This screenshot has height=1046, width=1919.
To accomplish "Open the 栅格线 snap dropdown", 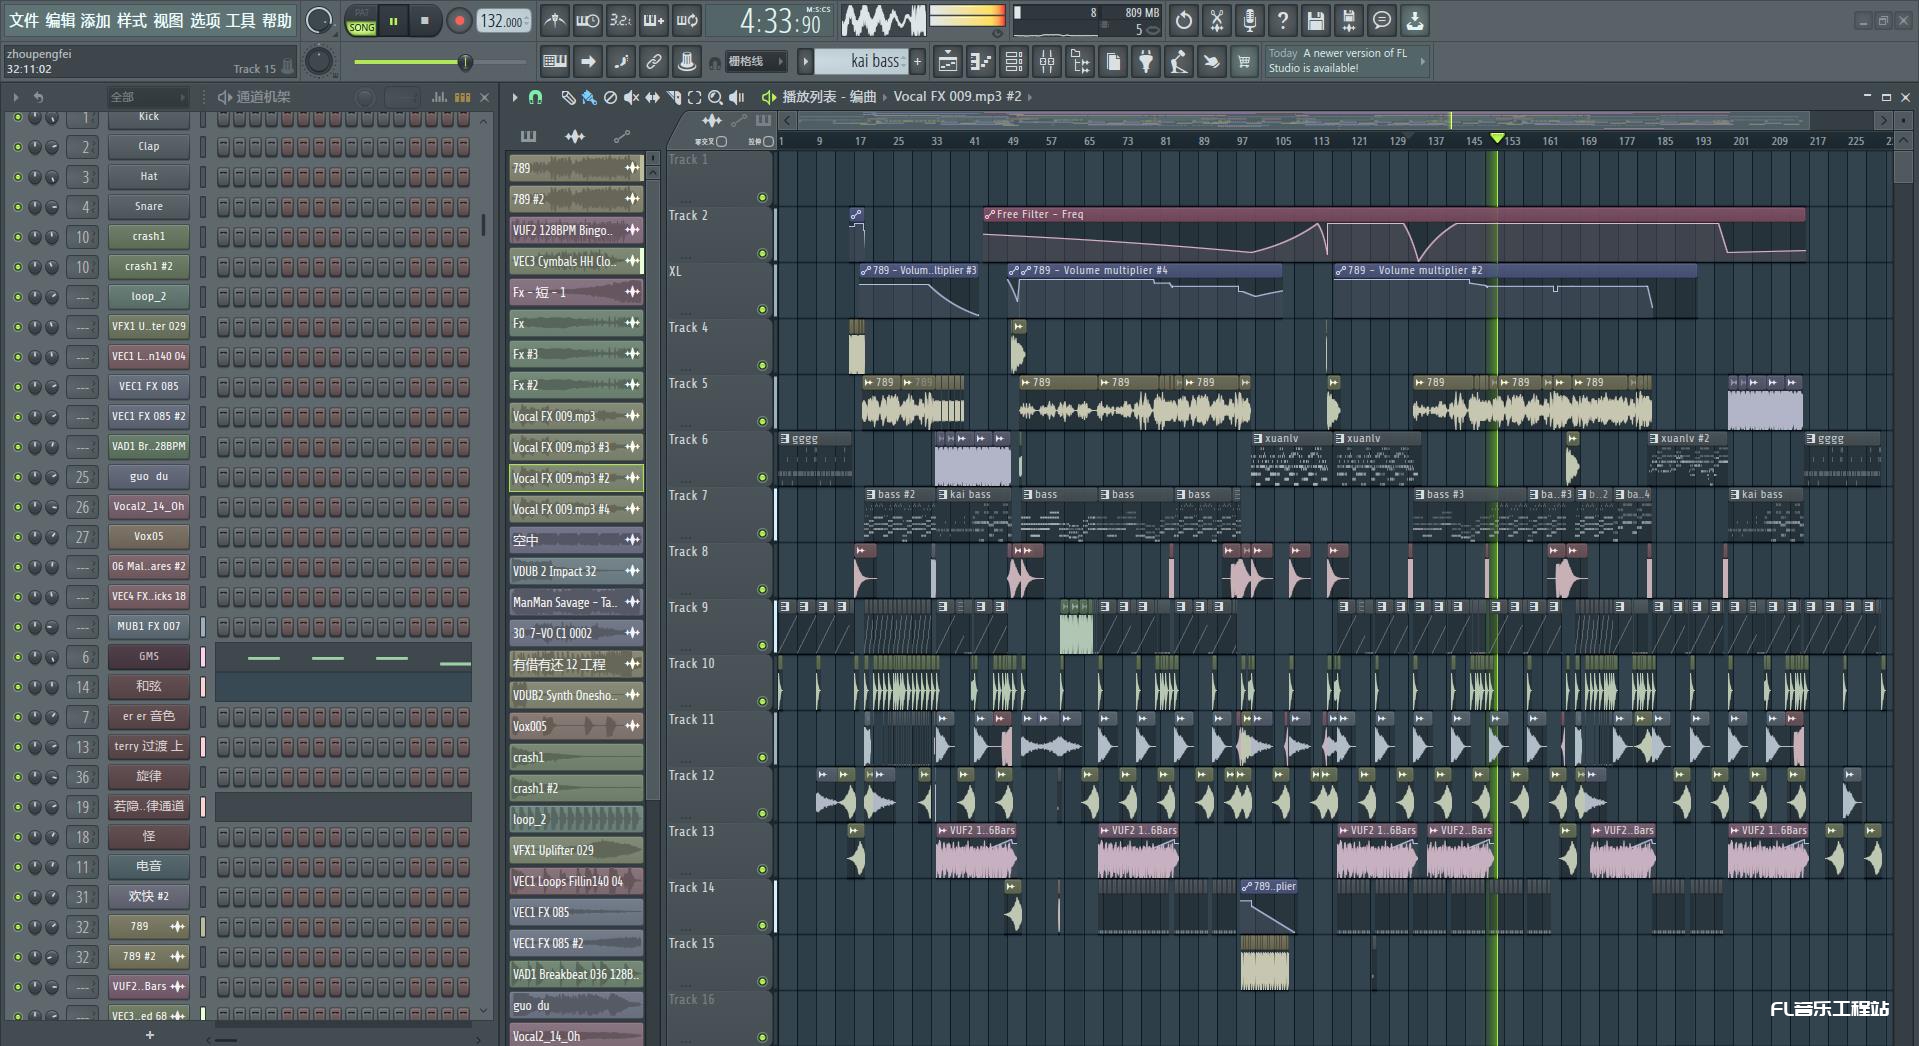I will tap(755, 62).
